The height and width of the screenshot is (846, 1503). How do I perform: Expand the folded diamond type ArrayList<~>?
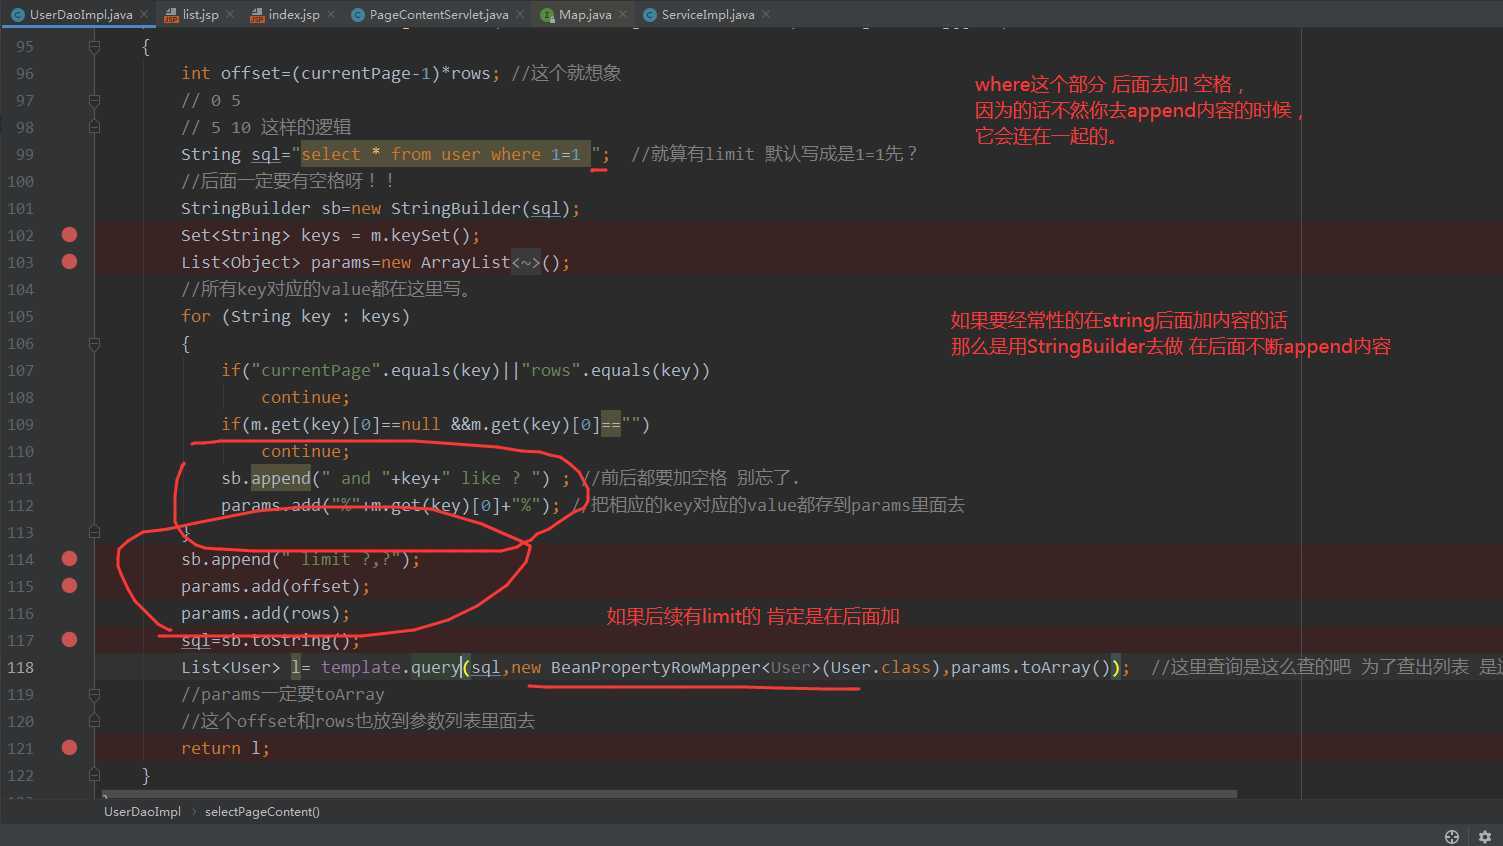tap(526, 263)
